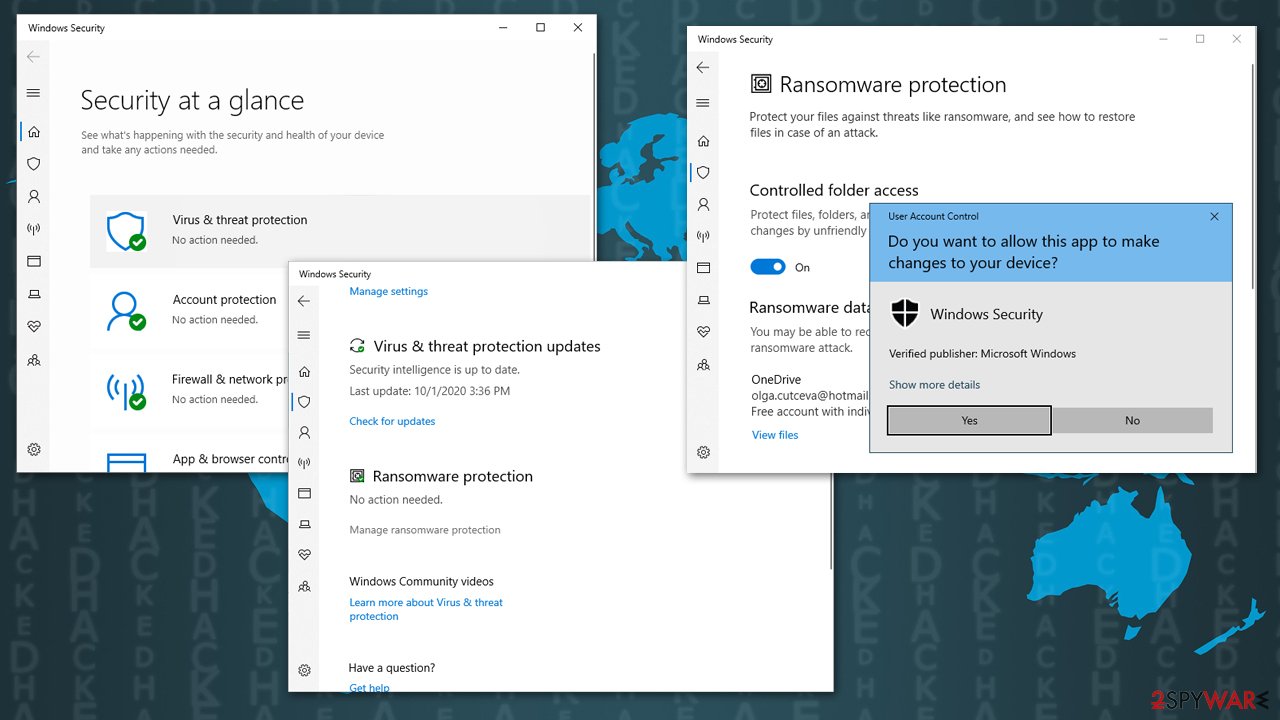Click No in User Account Control dialog
Image resolution: width=1280 pixels, height=720 pixels.
click(x=1132, y=420)
